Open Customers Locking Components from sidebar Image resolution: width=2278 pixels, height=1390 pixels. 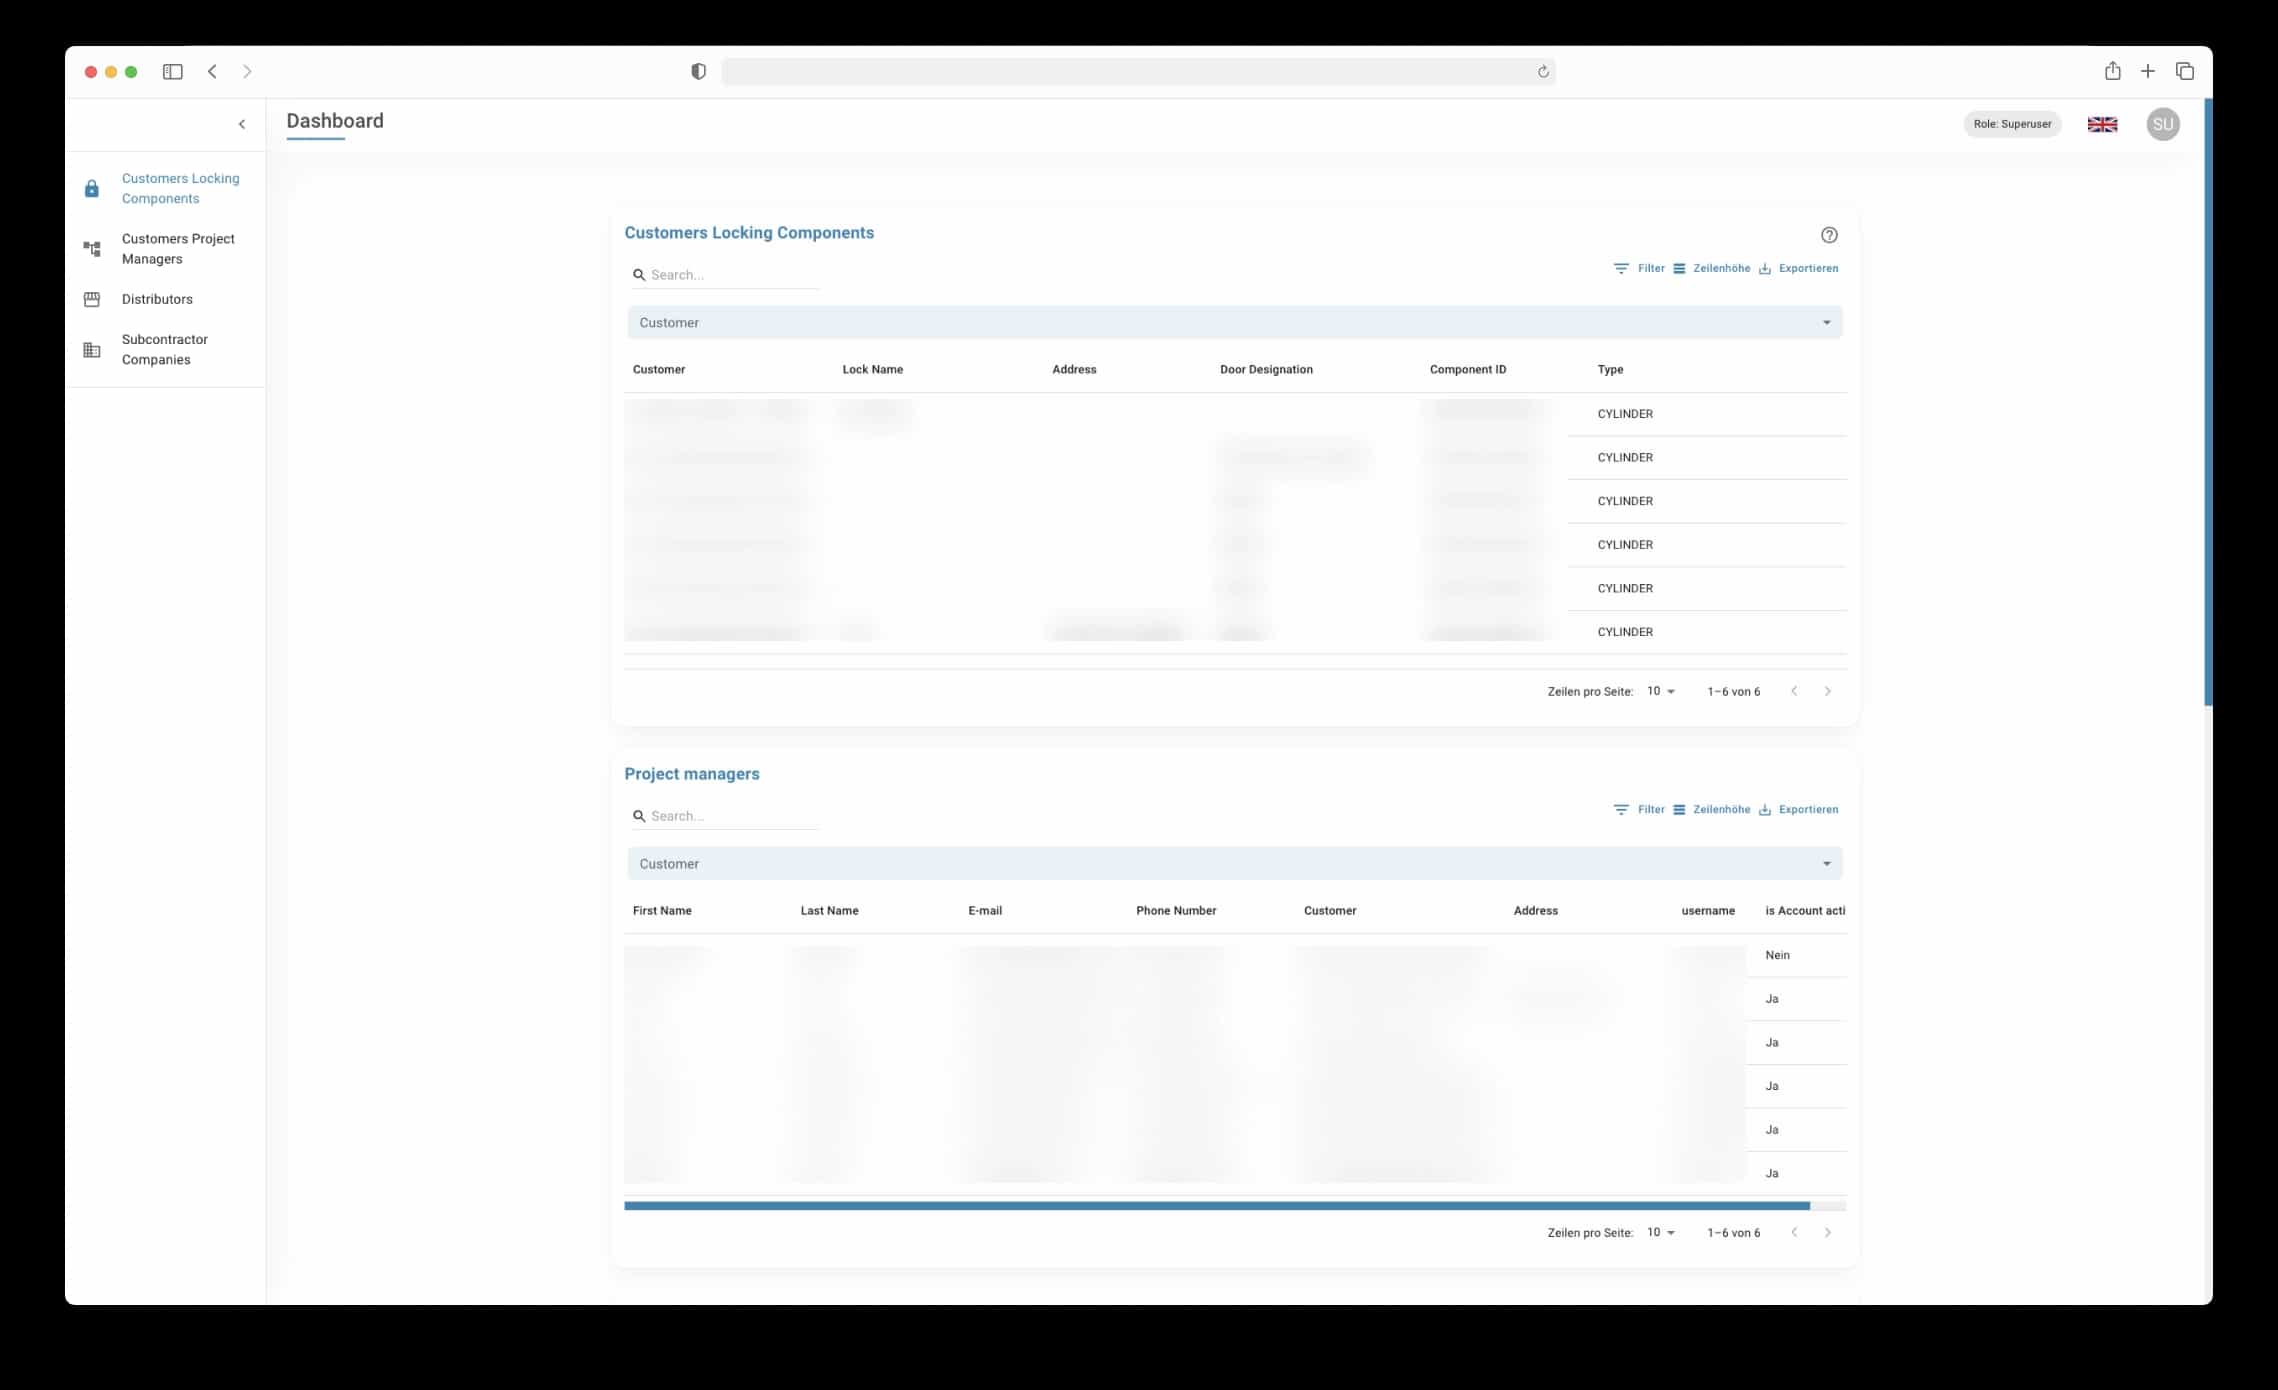(x=180, y=188)
